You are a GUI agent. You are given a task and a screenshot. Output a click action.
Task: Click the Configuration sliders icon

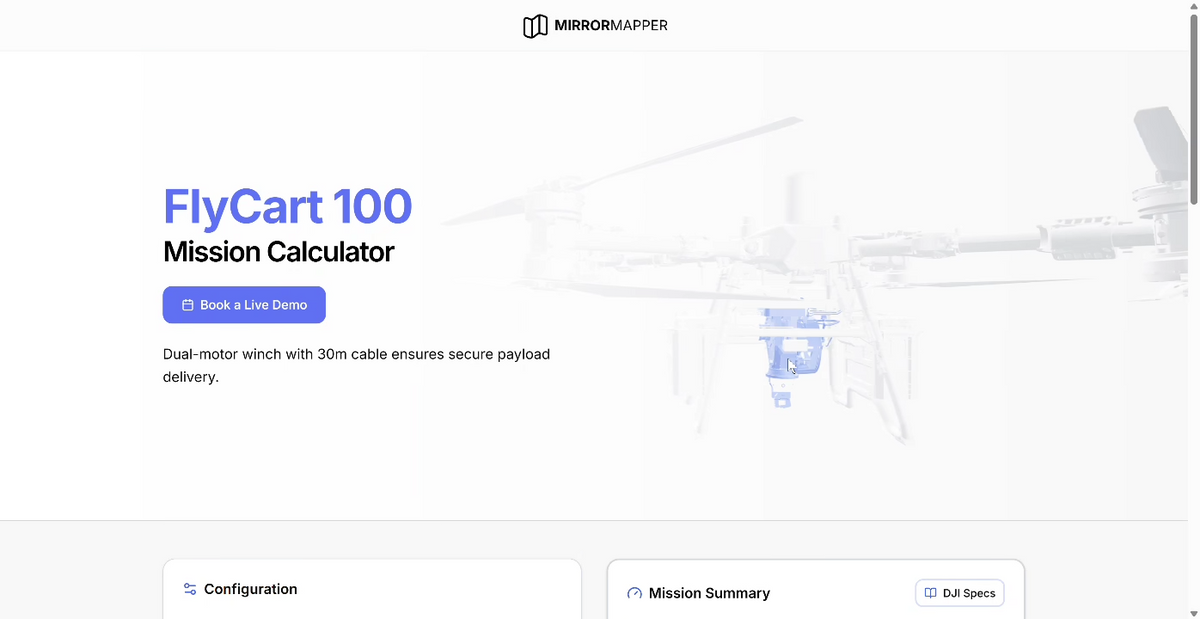pyautogui.click(x=190, y=589)
